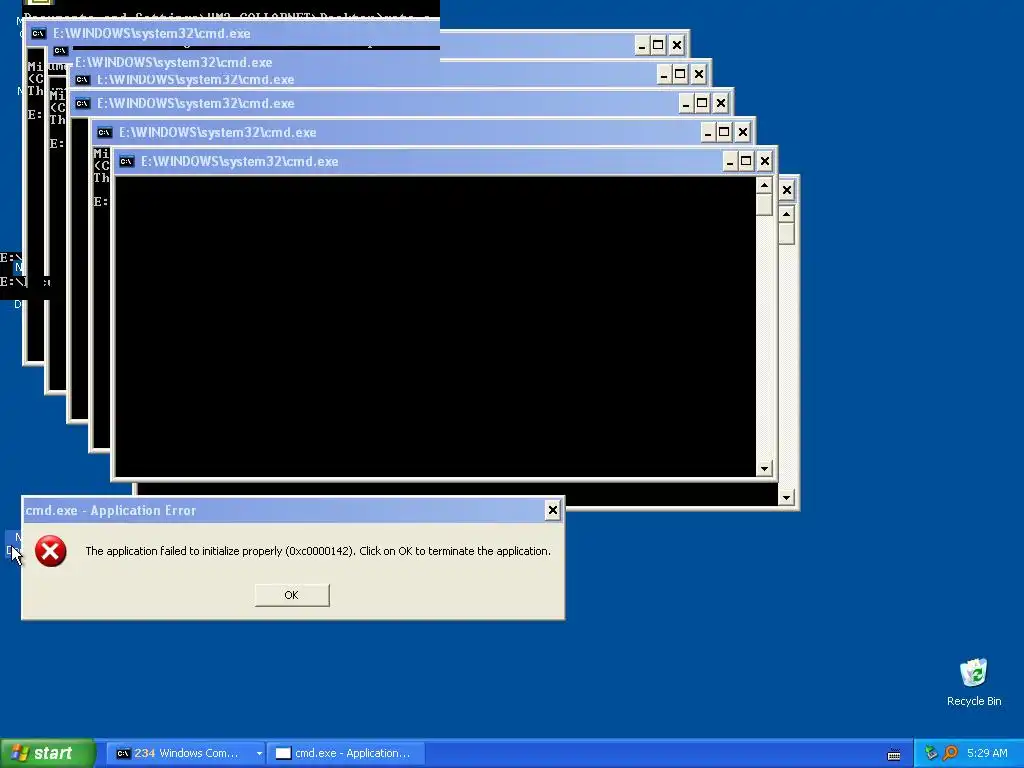Minimize the third cmd window from front
The image size is (1024, 768).
(686, 103)
